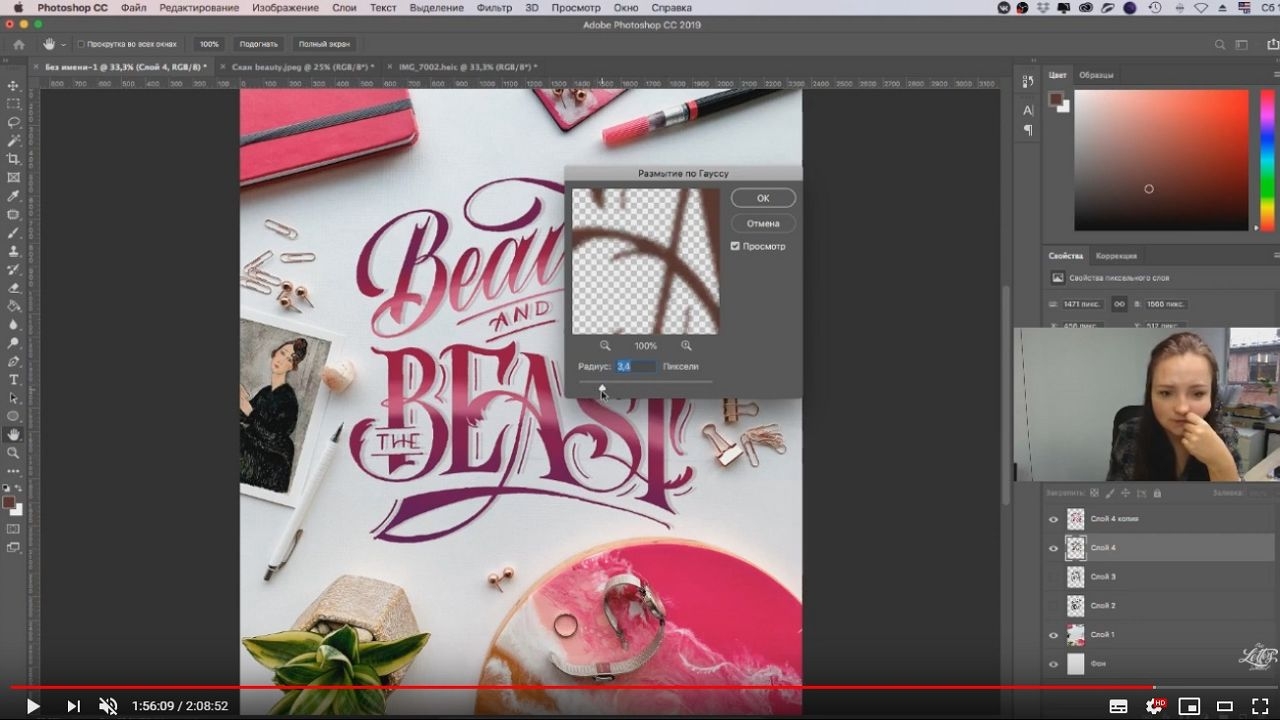Open the Редактирование menu
Screen dimensions: 1280x720
tap(199, 8)
